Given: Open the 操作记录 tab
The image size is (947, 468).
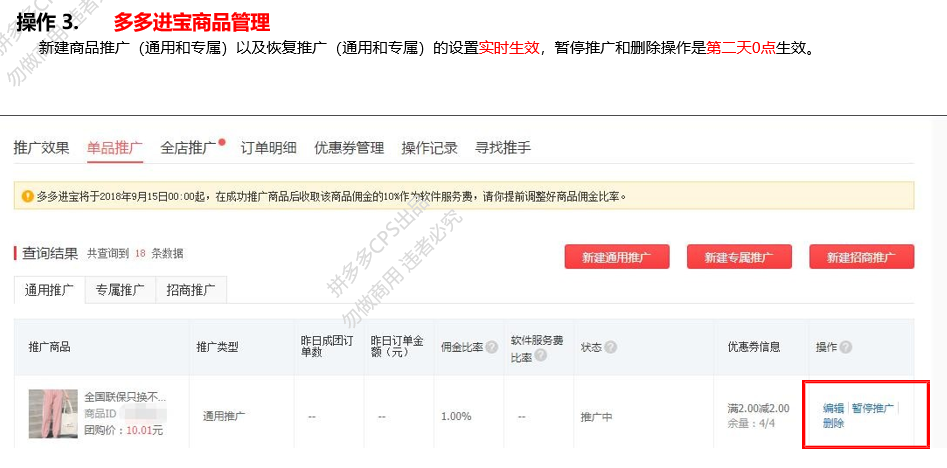Looking at the screenshot, I should pos(429,148).
